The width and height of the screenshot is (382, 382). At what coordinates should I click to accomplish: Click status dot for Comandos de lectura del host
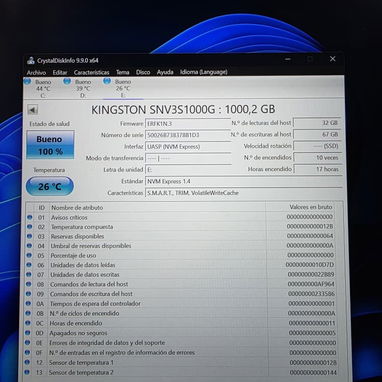point(28,284)
